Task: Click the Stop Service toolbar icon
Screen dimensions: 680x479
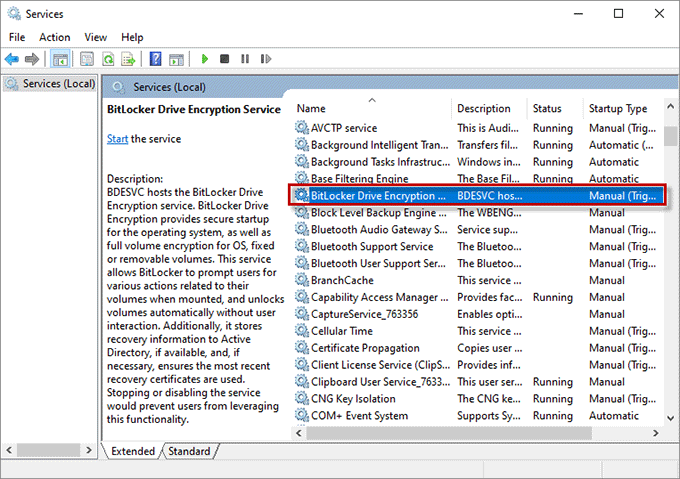Action: pyautogui.click(x=224, y=59)
